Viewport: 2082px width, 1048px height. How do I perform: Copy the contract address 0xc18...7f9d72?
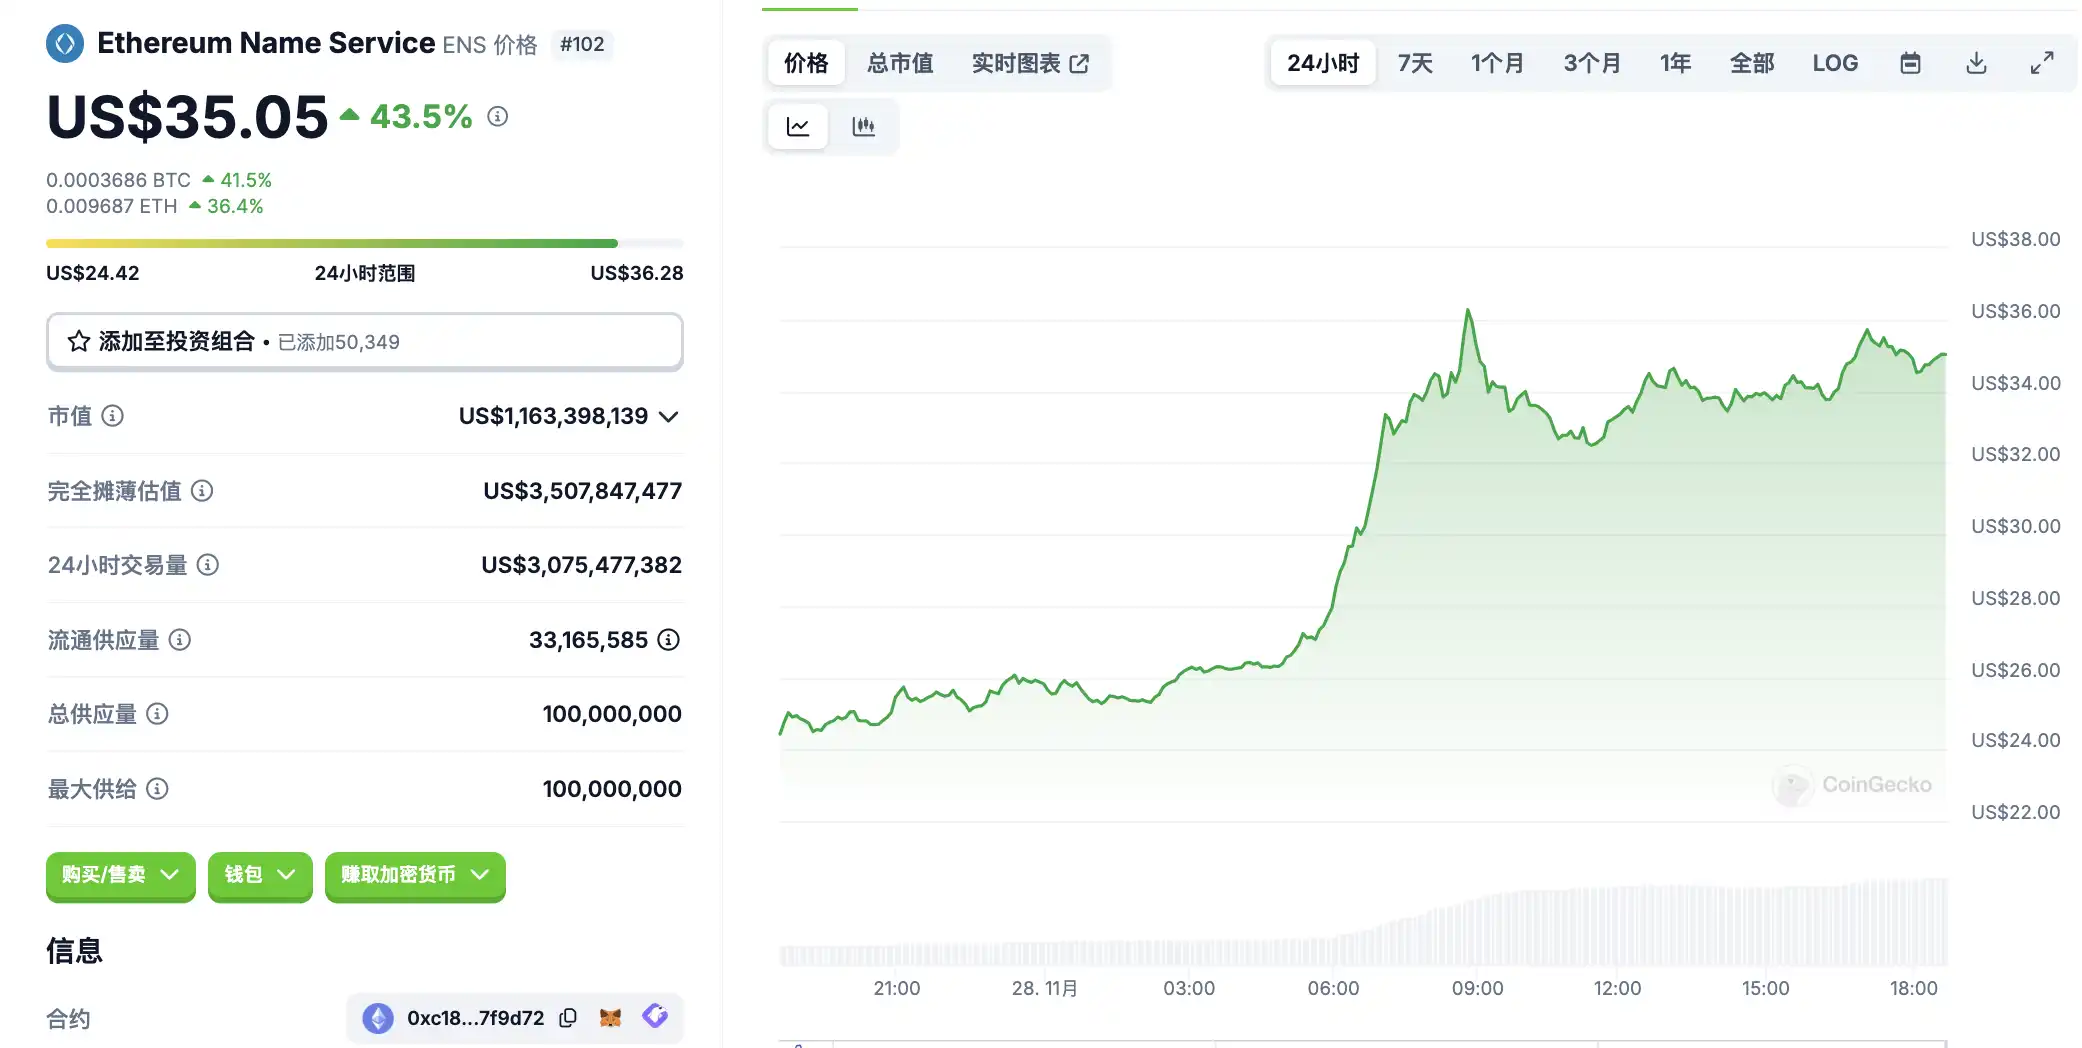(568, 1018)
